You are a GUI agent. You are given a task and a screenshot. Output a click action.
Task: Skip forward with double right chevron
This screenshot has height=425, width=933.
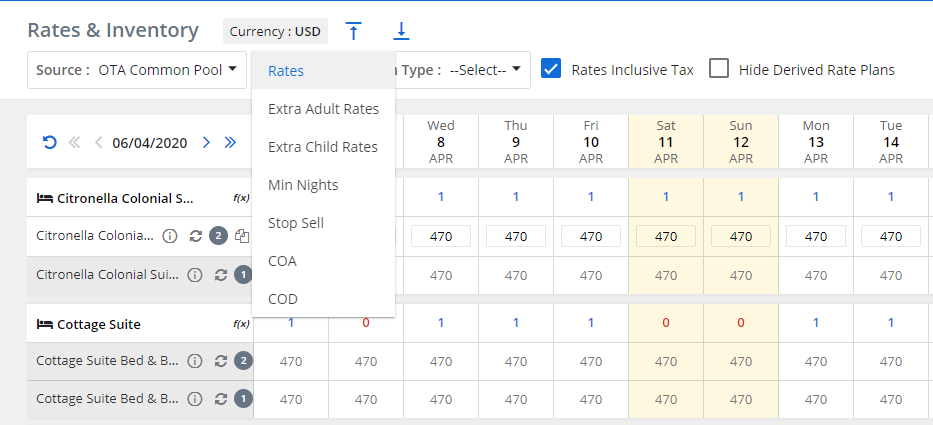[230, 142]
